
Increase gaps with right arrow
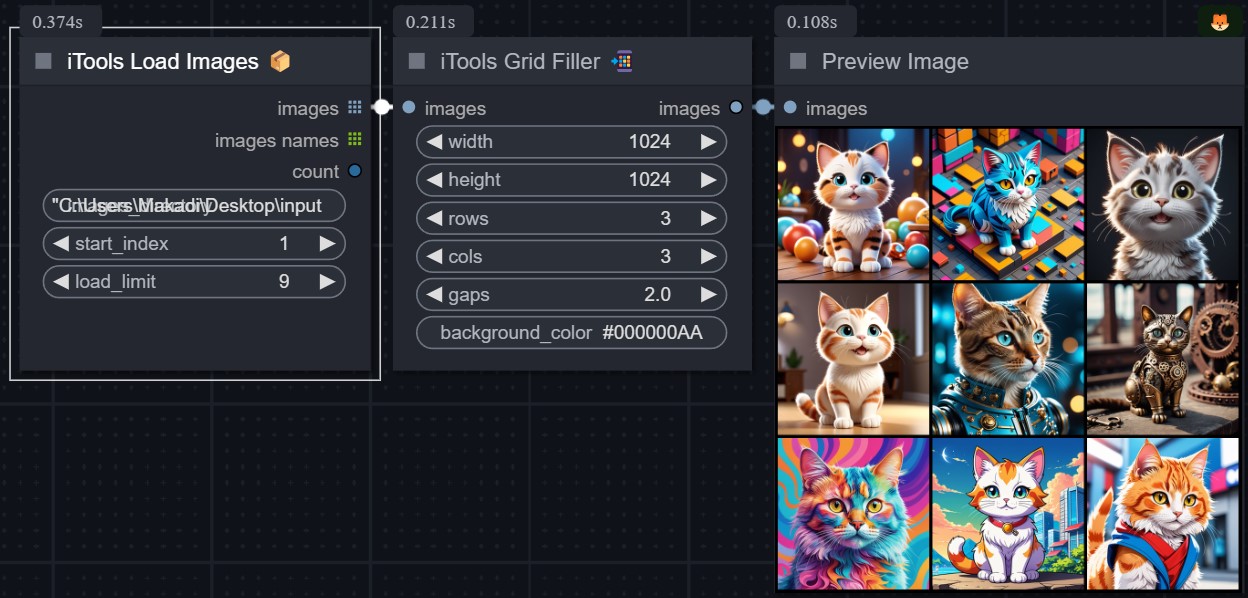[708, 295]
